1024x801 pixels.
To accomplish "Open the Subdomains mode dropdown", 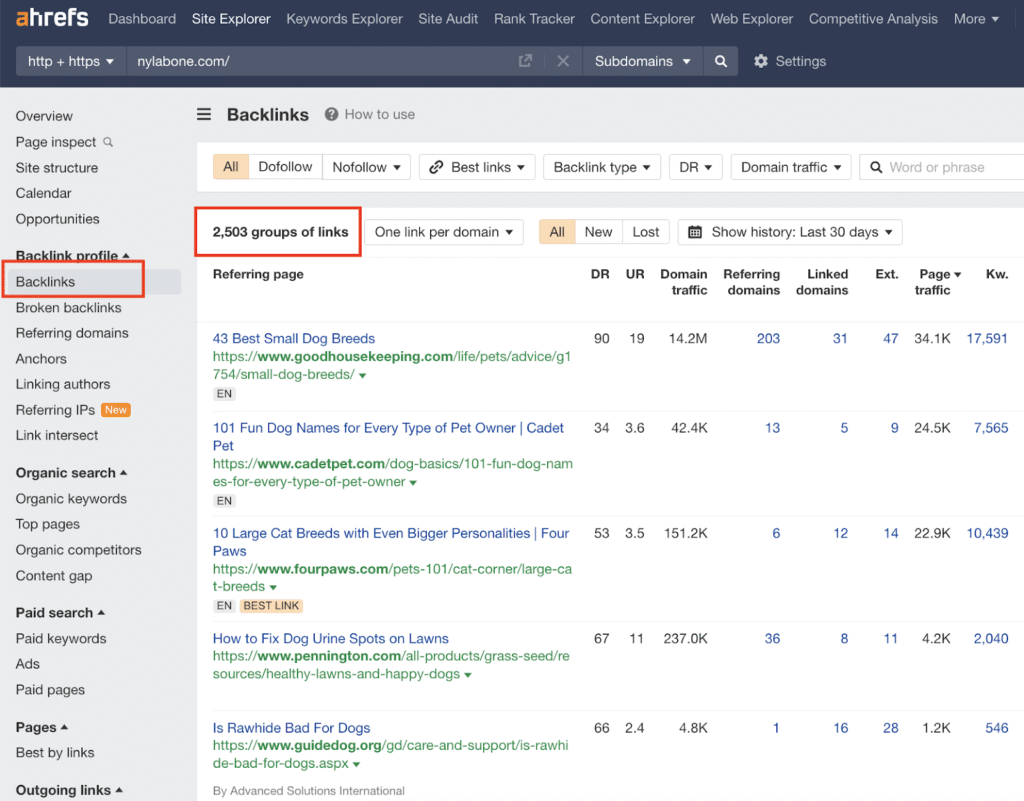I will (643, 61).
